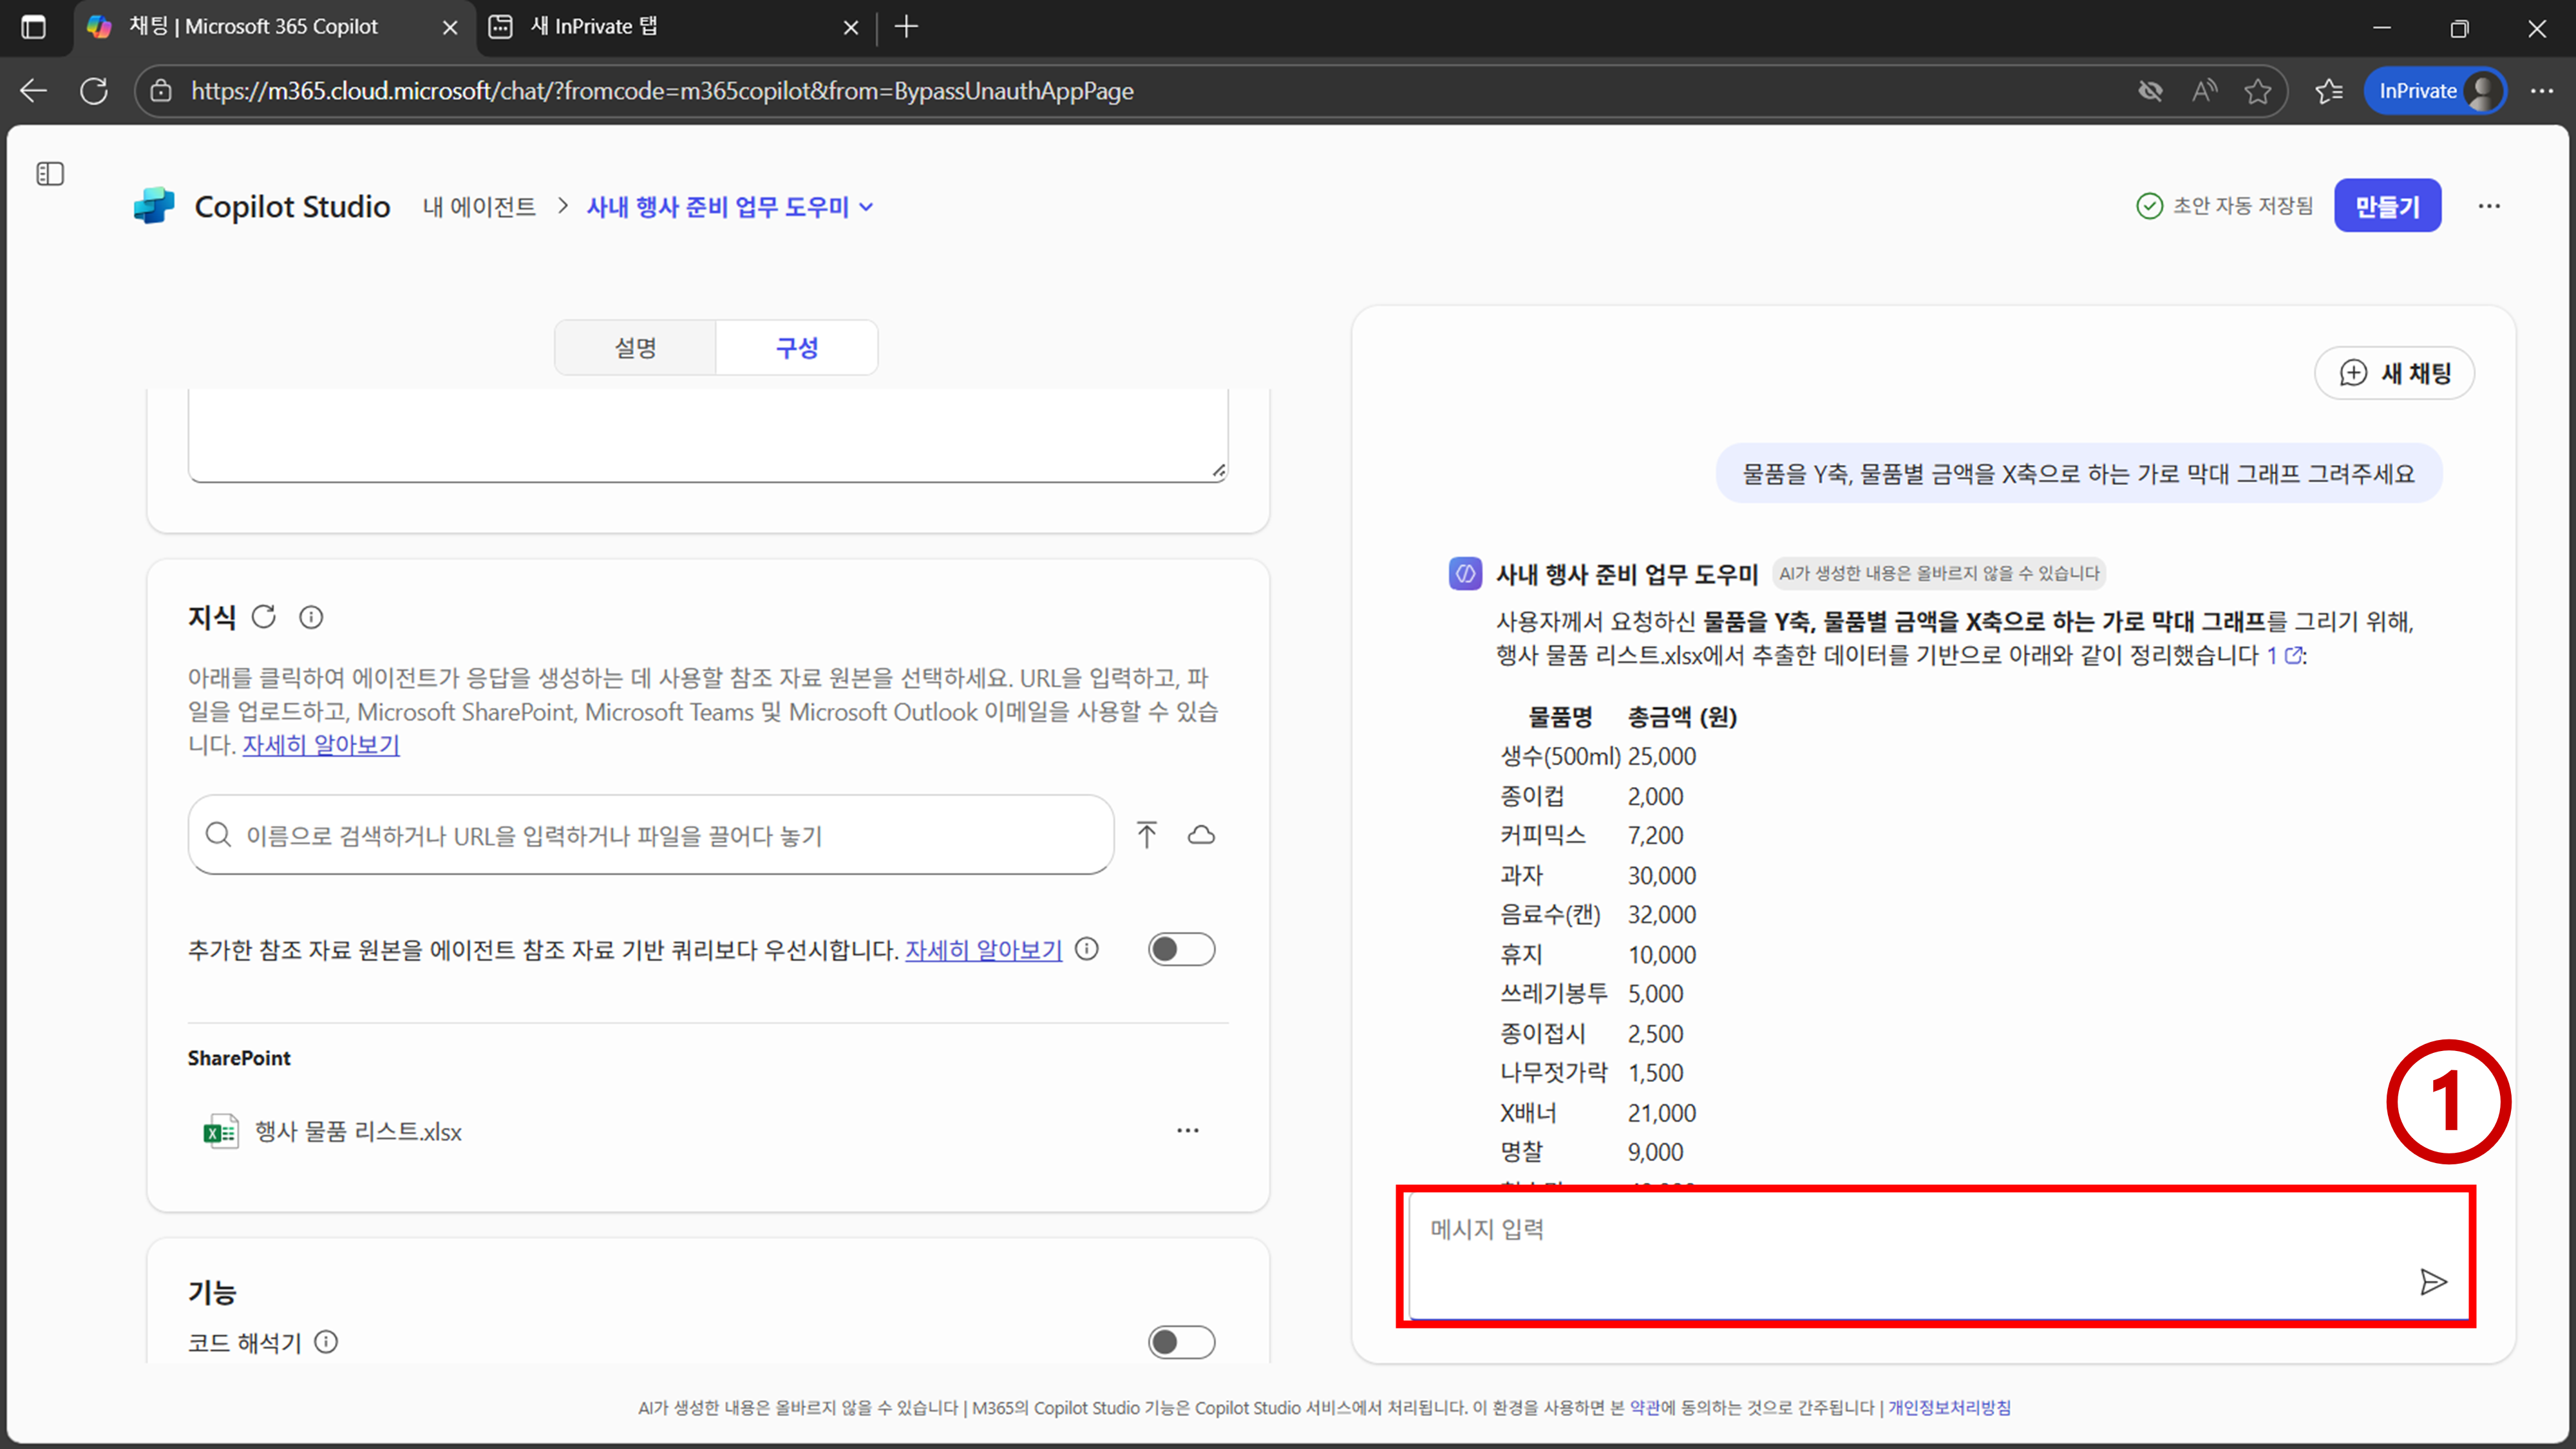Switch to the 설명 tab
This screenshot has height=1449, width=2576.
(635, 348)
